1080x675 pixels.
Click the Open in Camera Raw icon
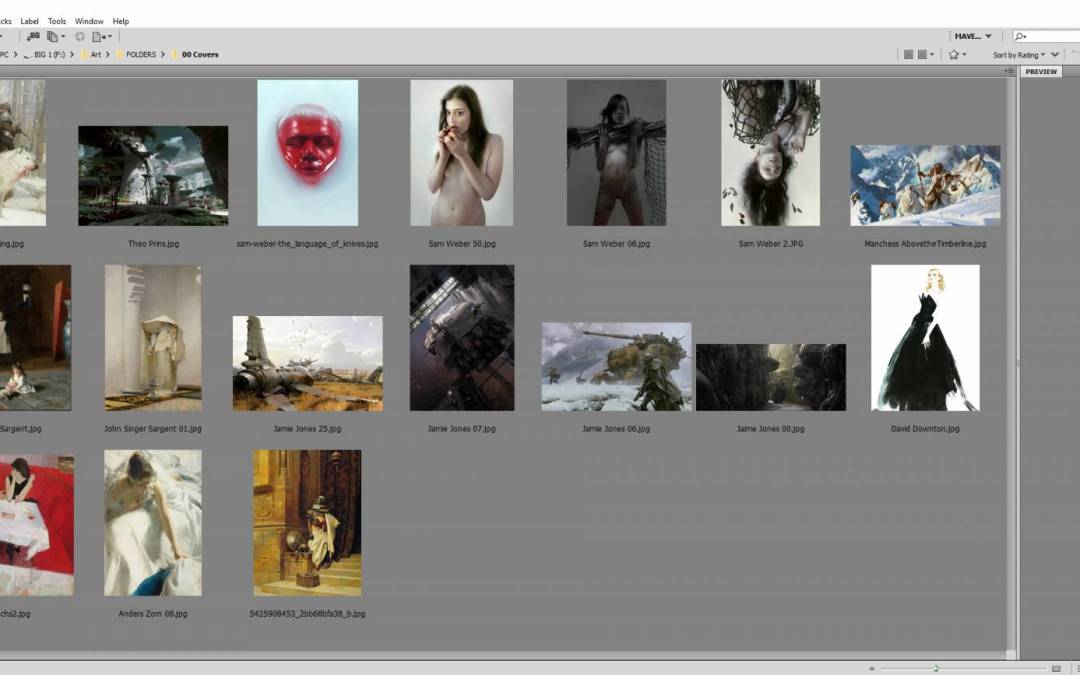tap(79, 37)
